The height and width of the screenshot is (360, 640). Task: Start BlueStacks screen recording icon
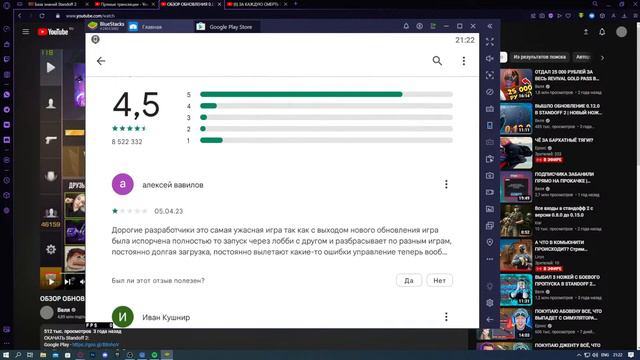(490, 192)
